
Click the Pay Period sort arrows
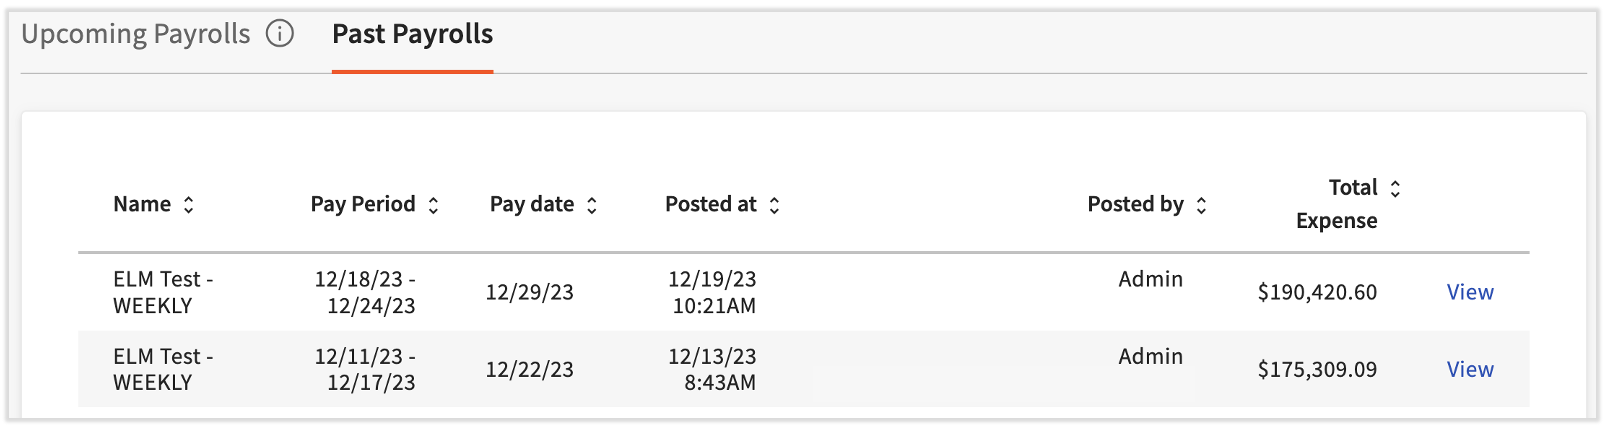433,205
